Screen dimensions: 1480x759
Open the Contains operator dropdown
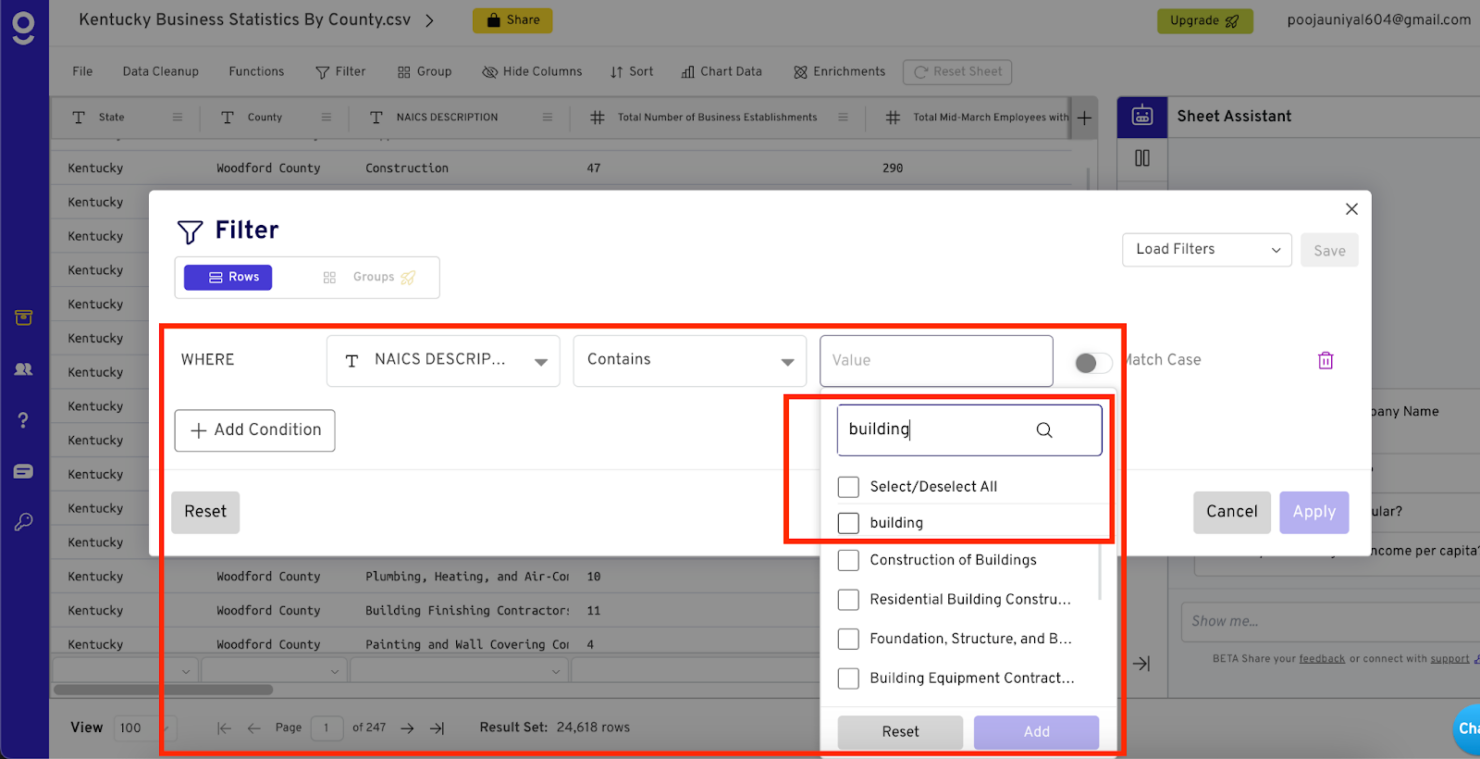(x=690, y=361)
